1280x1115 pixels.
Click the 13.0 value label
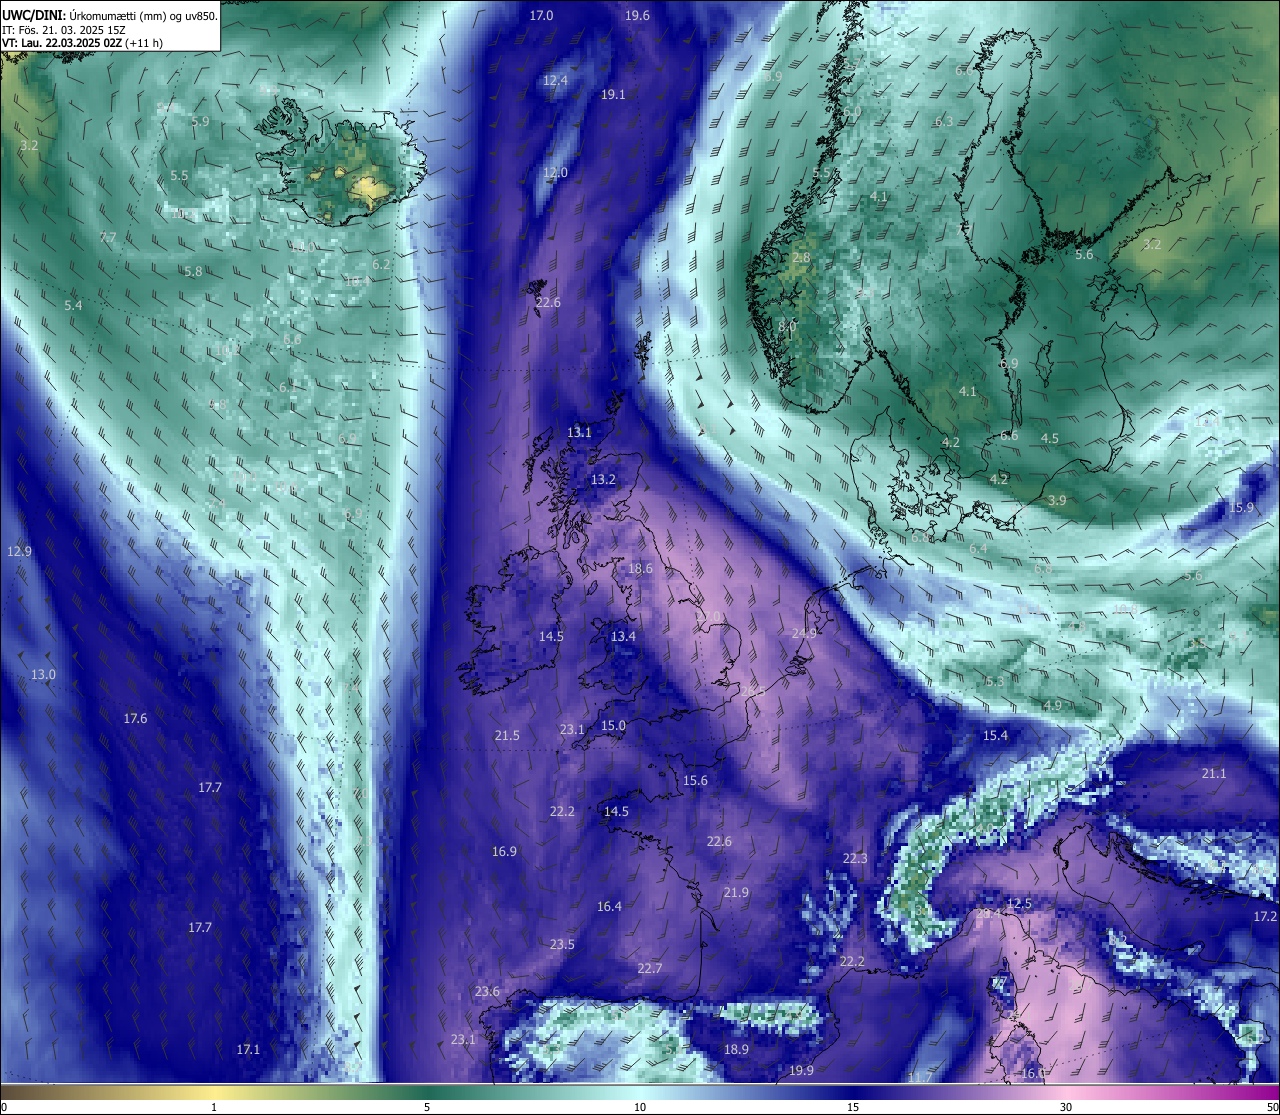click(x=43, y=675)
